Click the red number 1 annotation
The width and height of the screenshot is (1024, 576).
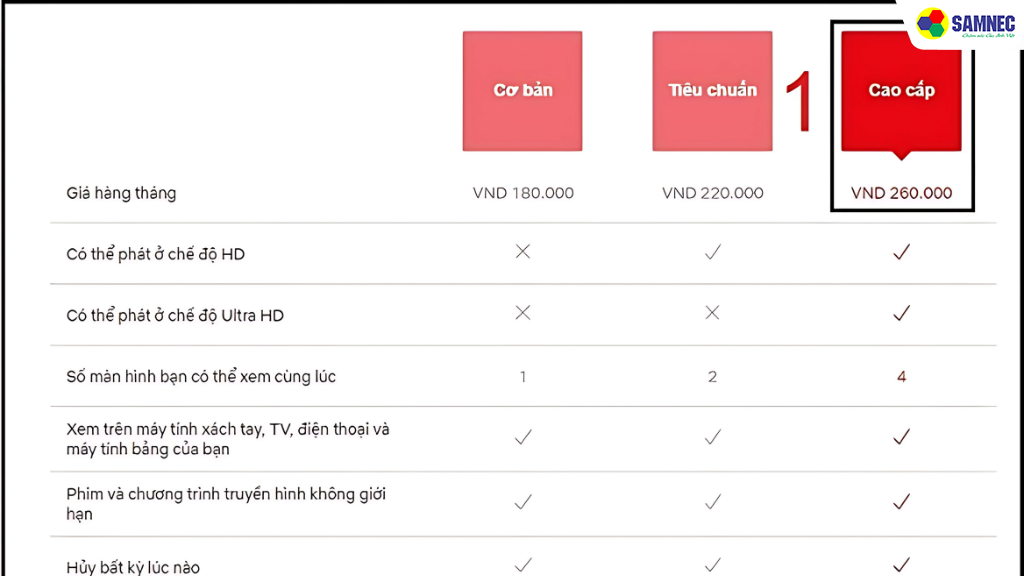[800, 100]
